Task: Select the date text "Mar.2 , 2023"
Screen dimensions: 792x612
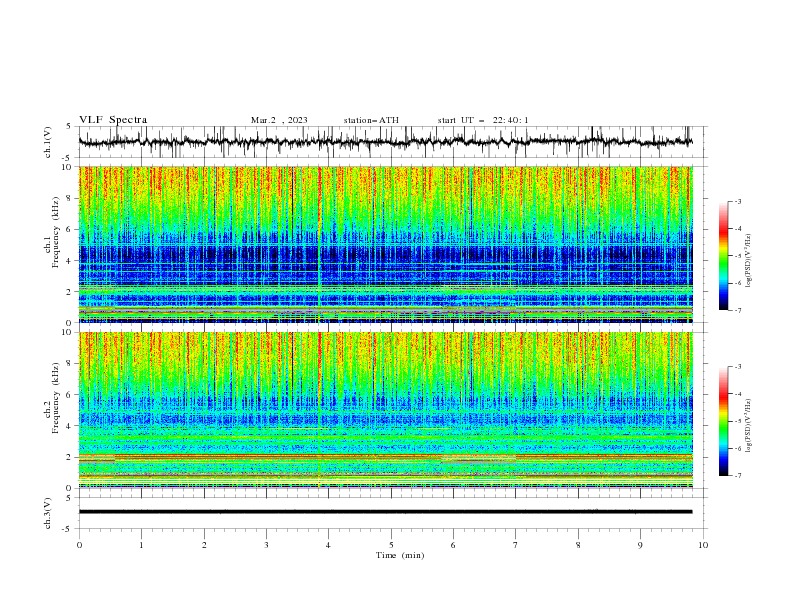Action: [x=279, y=120]
